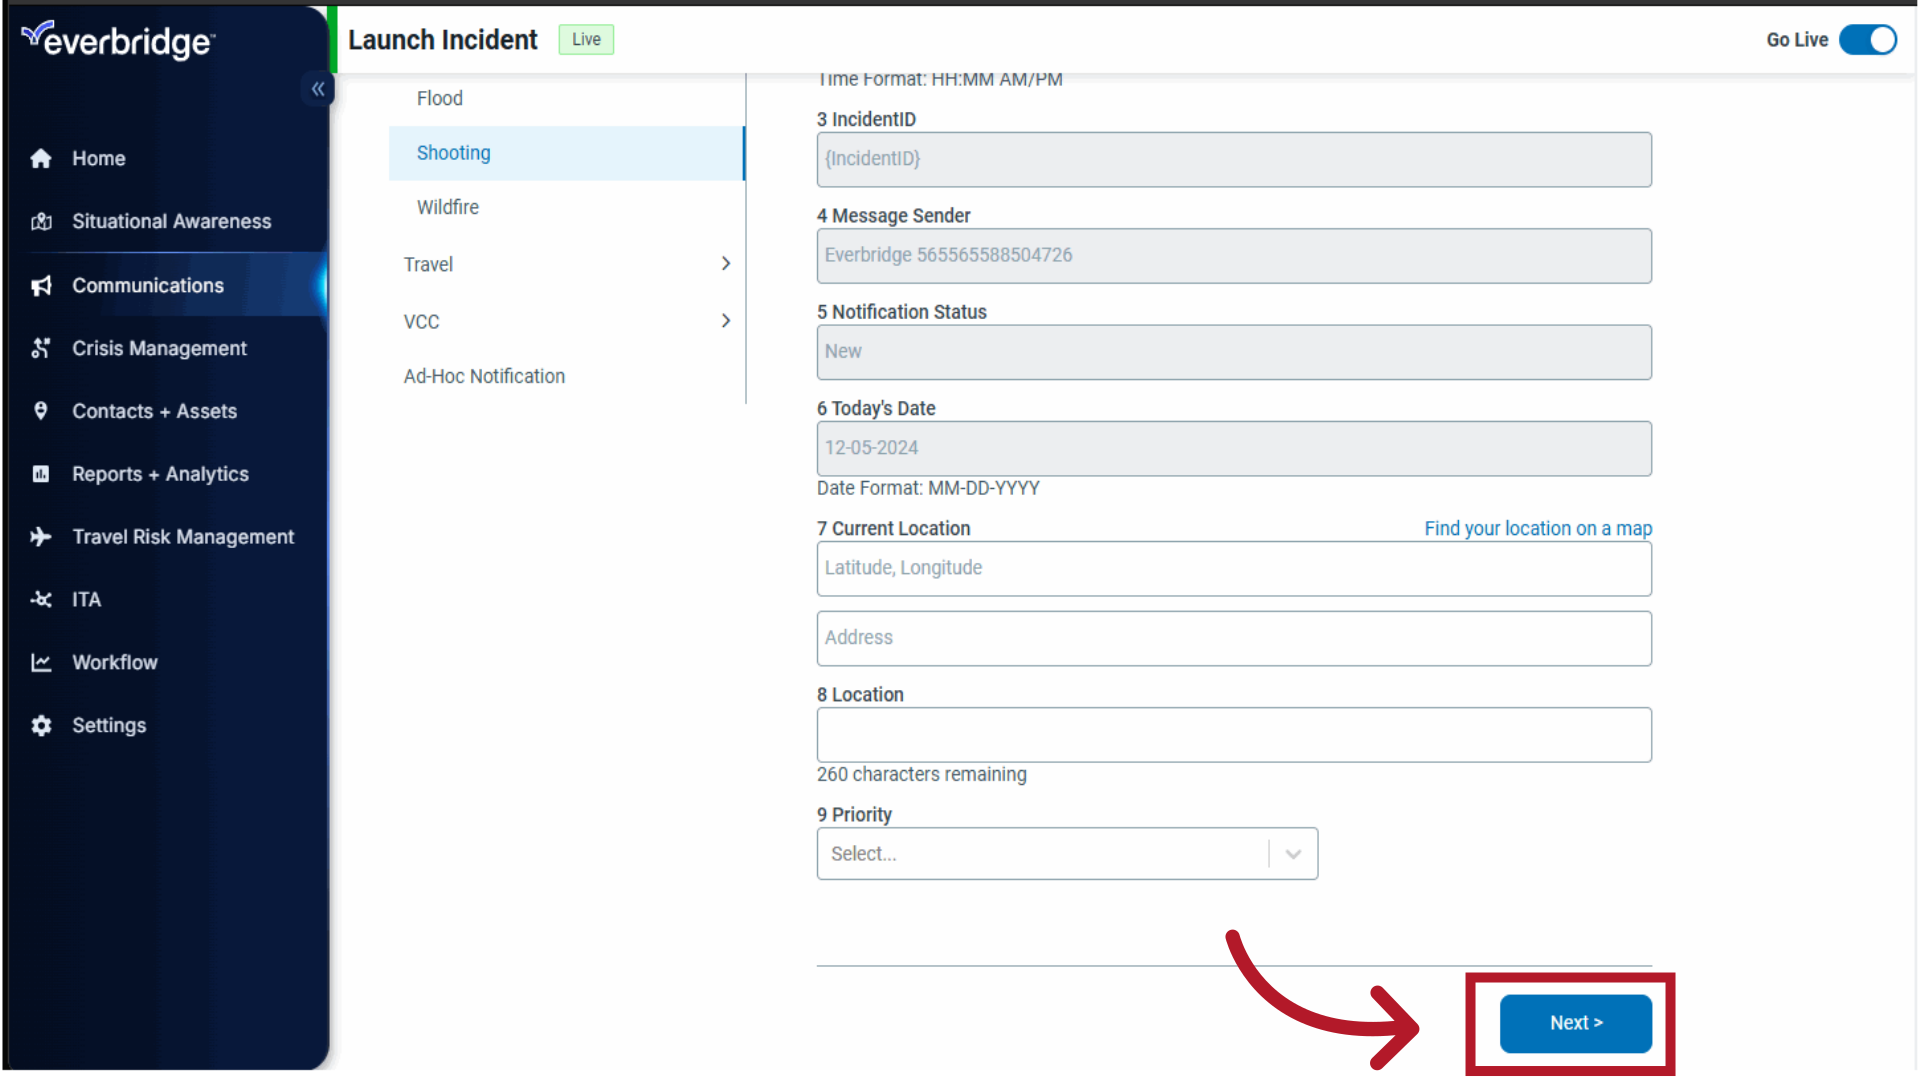Click the Location description text area

pos(1233,733)
